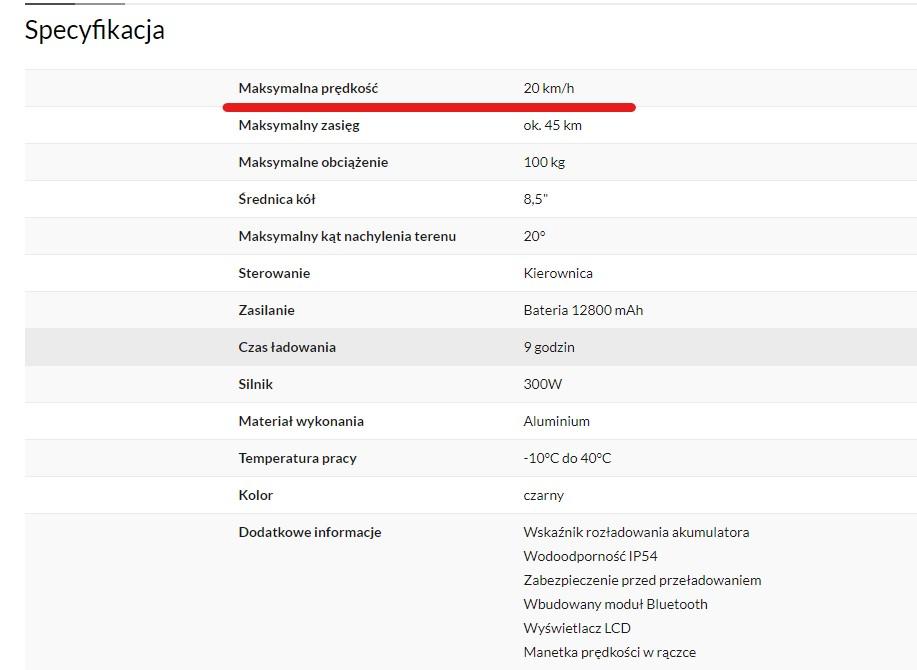Click the Maksymalny zasięg row label
The width and height of the screenshot is (917, 670).
click(299, 125)
